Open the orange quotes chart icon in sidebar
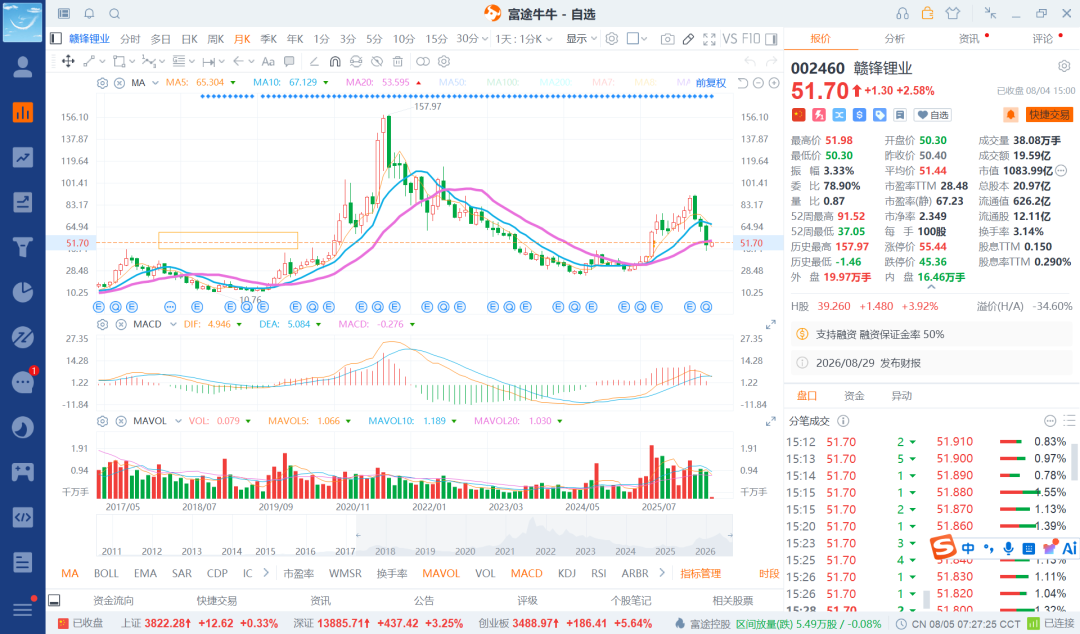This screenshot has width=1080, height=634. 23,112
